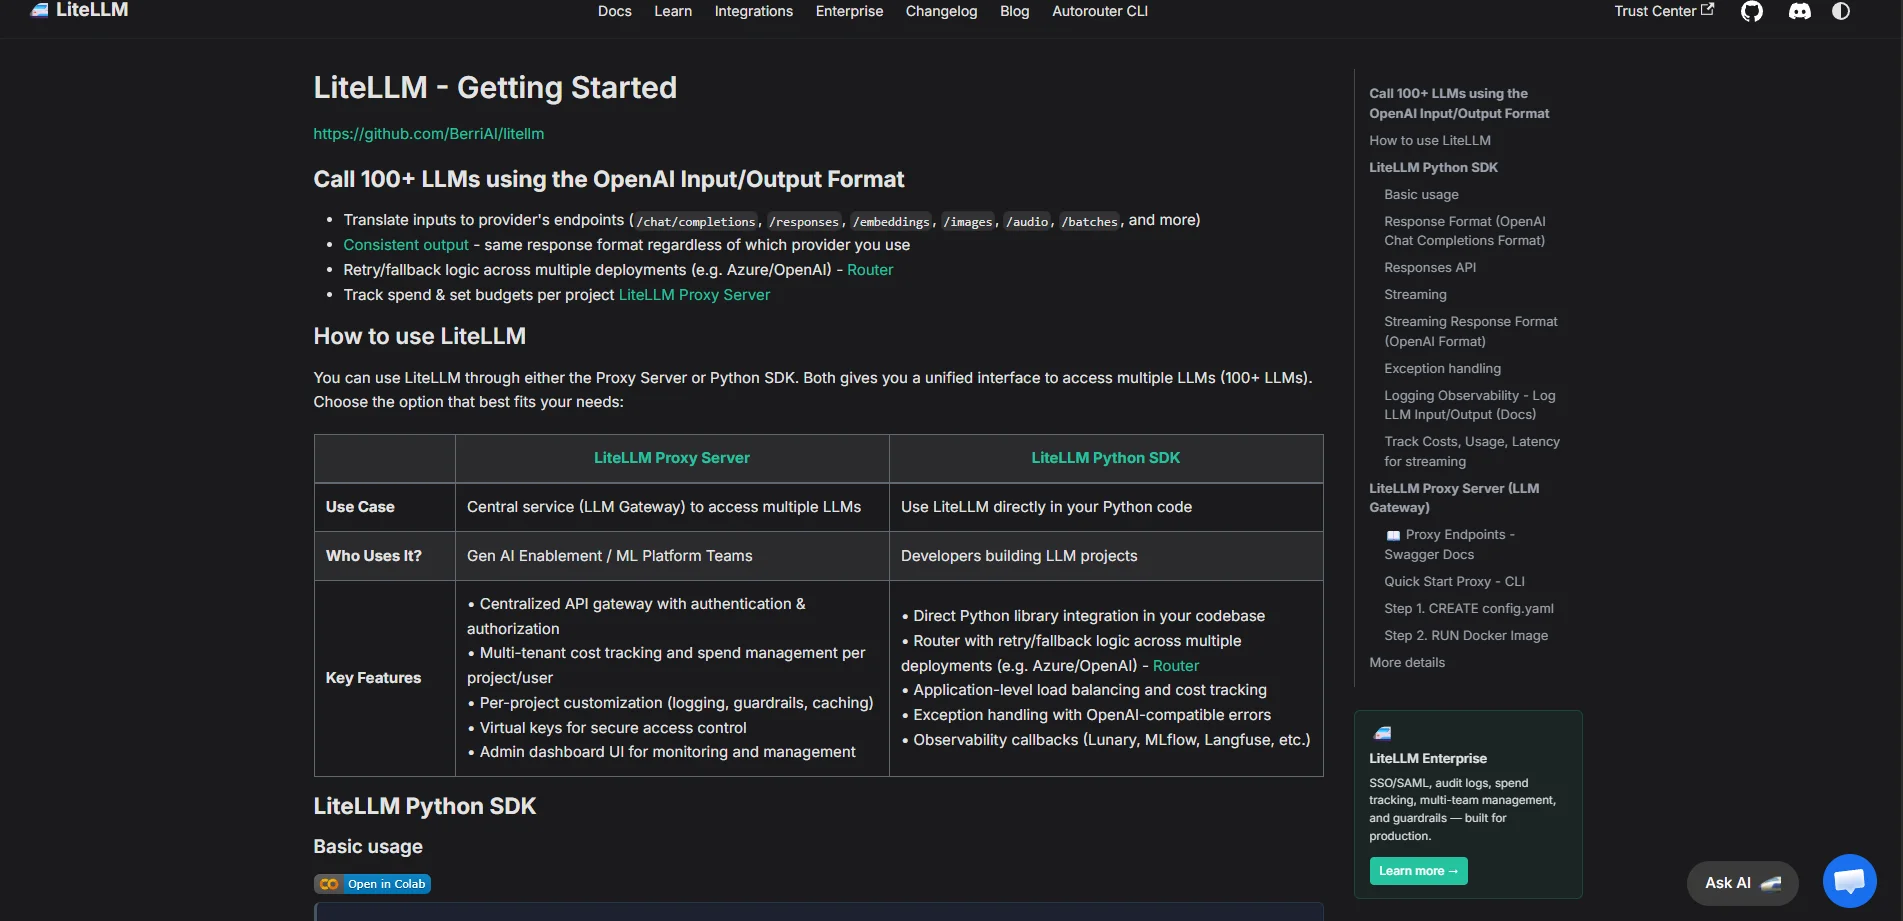Open the Changelog navbar item

click(x=941, y=11)
